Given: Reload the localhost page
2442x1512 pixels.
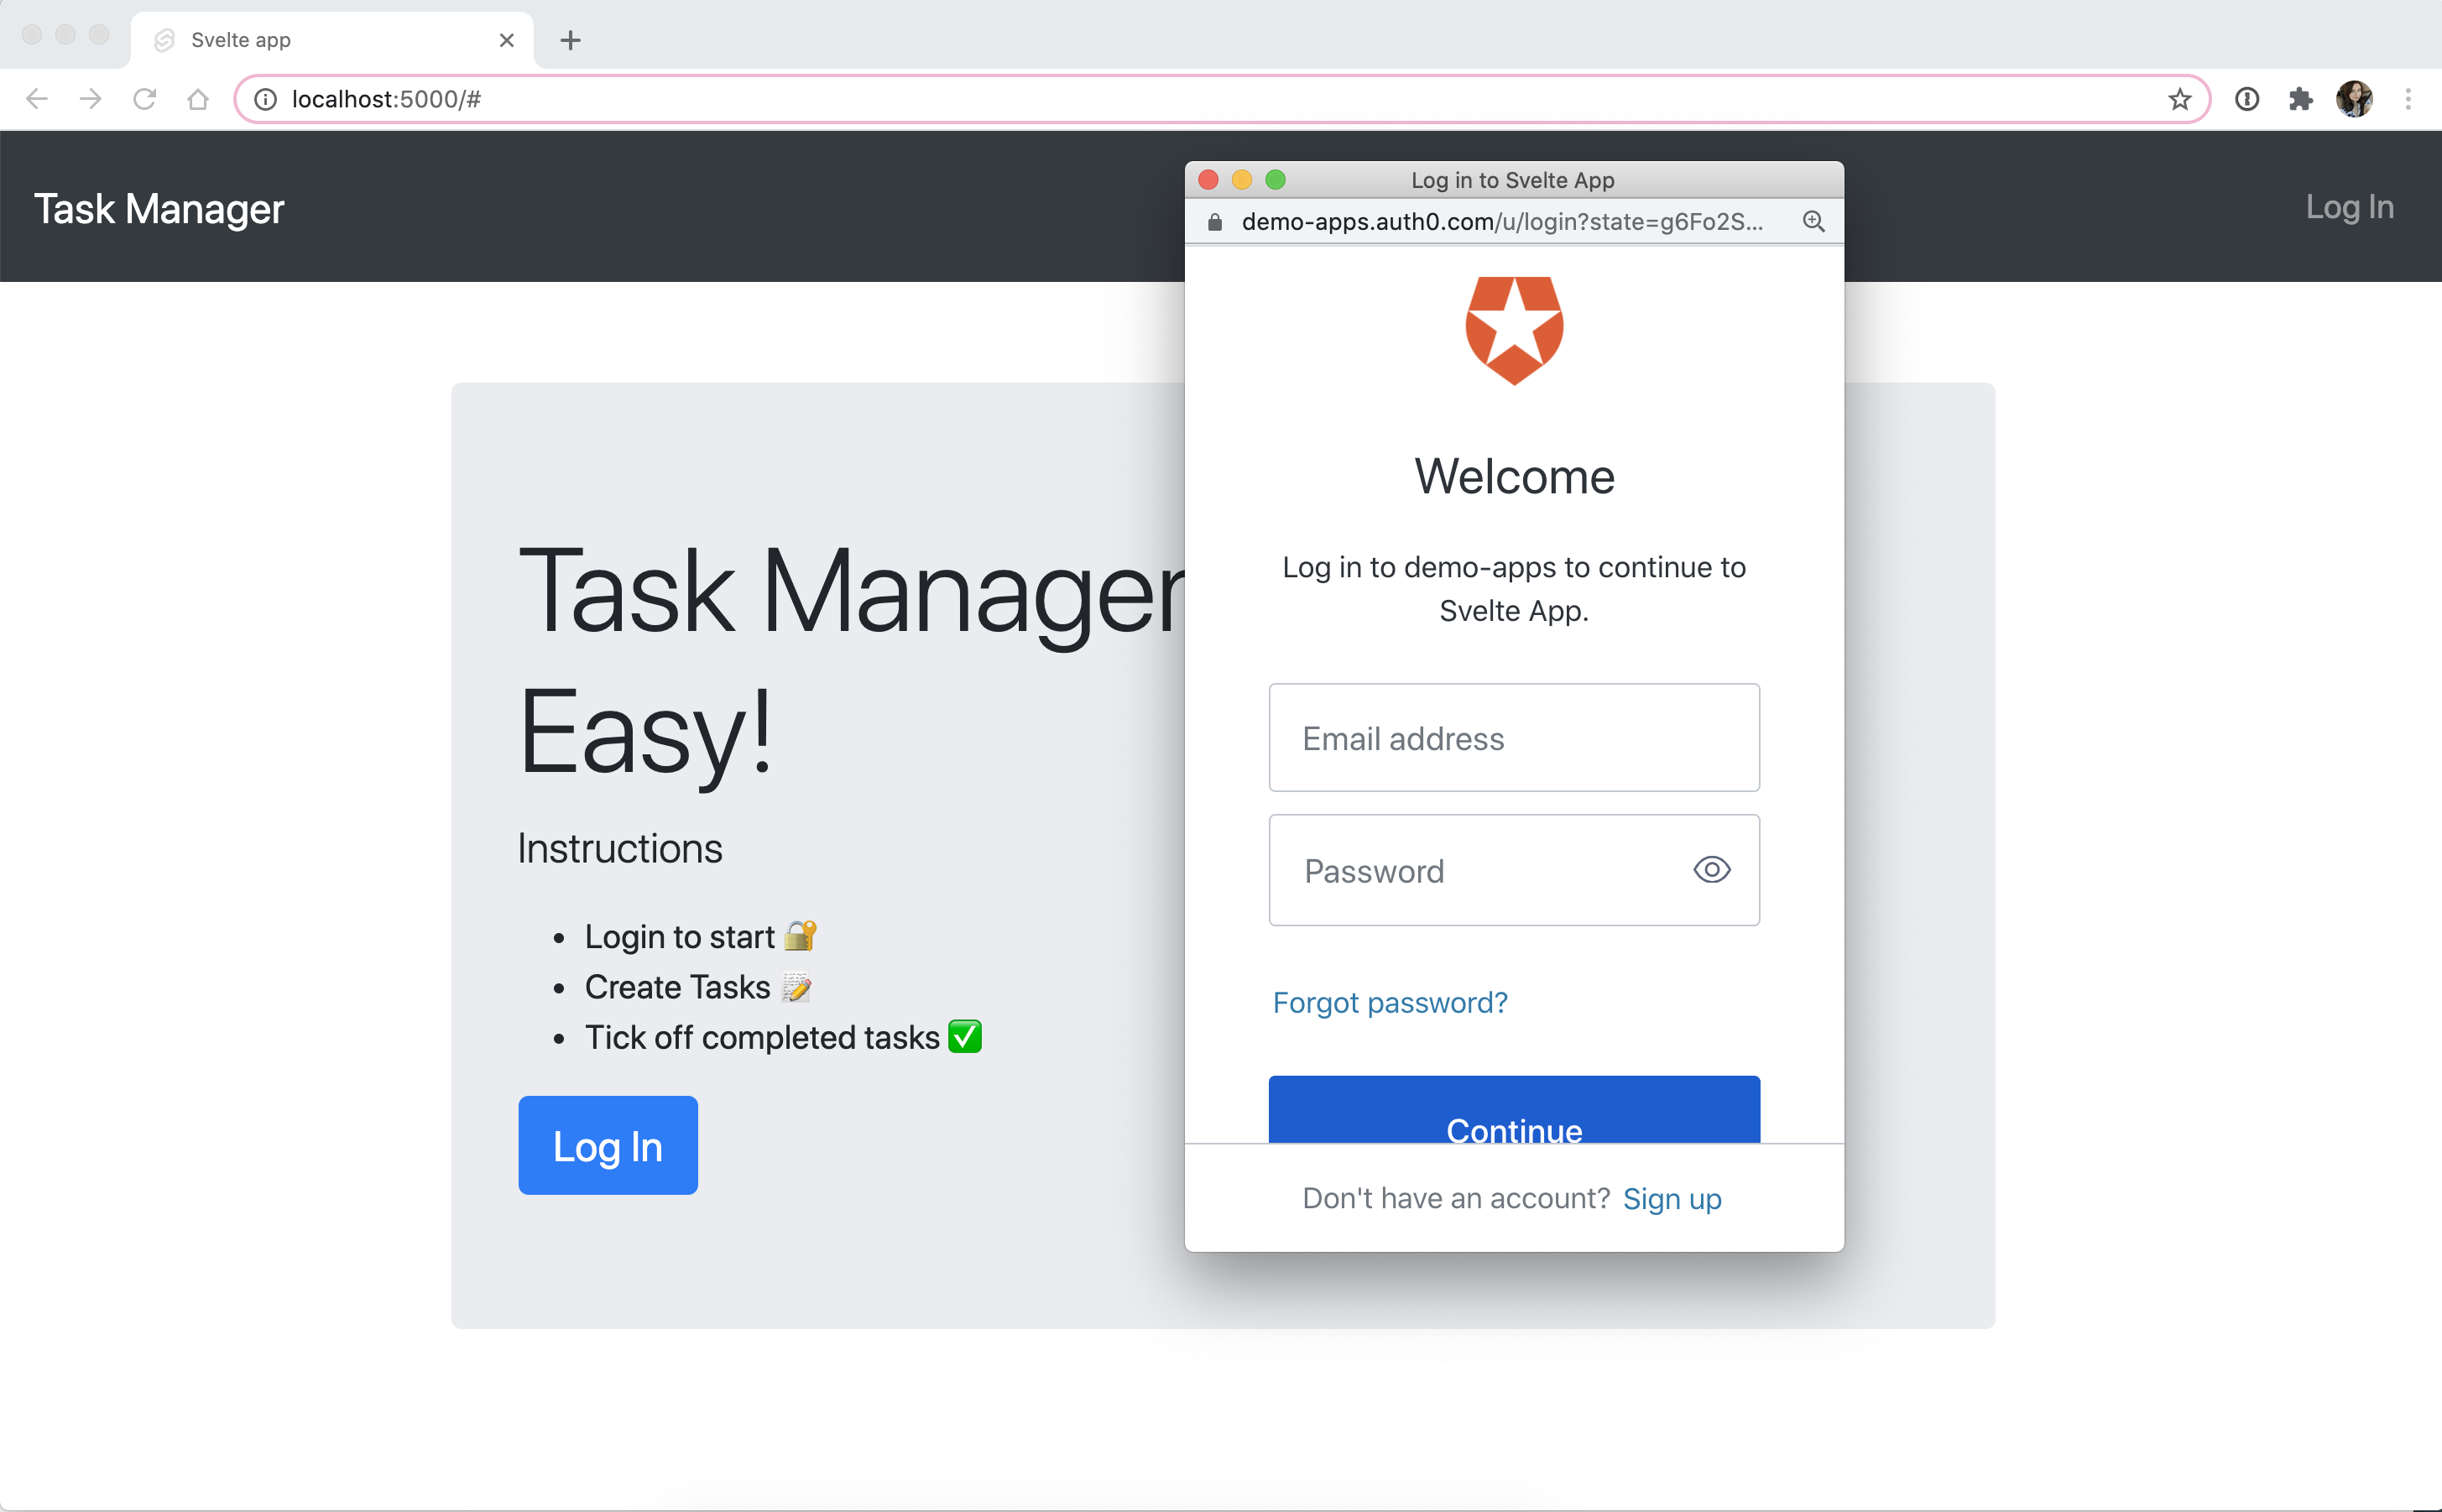Looking at the screenshot, I should coord(145,99).
